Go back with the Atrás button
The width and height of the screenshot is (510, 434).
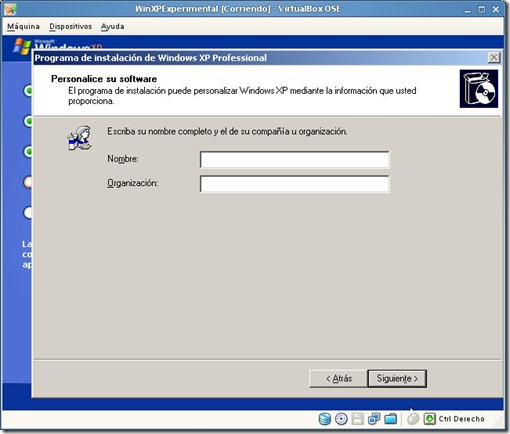tap(338, 379)
